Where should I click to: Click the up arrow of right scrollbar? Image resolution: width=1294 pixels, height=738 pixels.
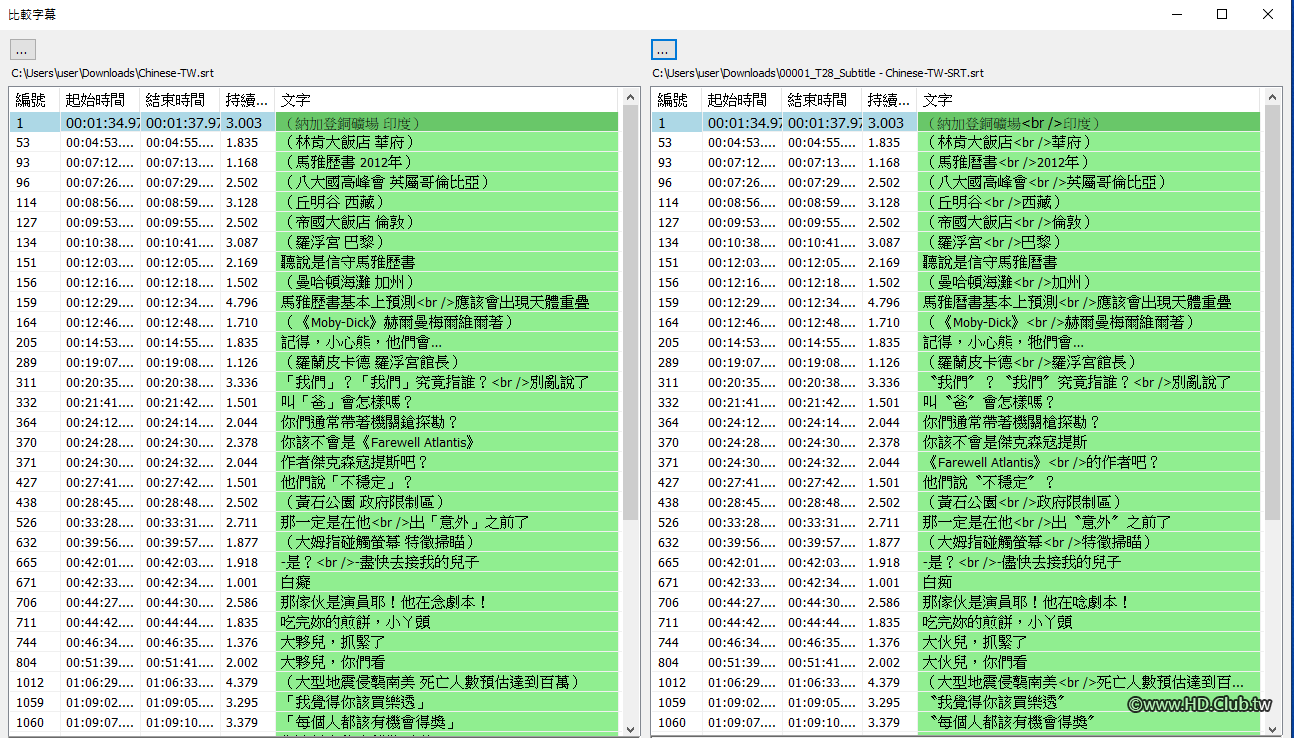tap(1273, 96)
